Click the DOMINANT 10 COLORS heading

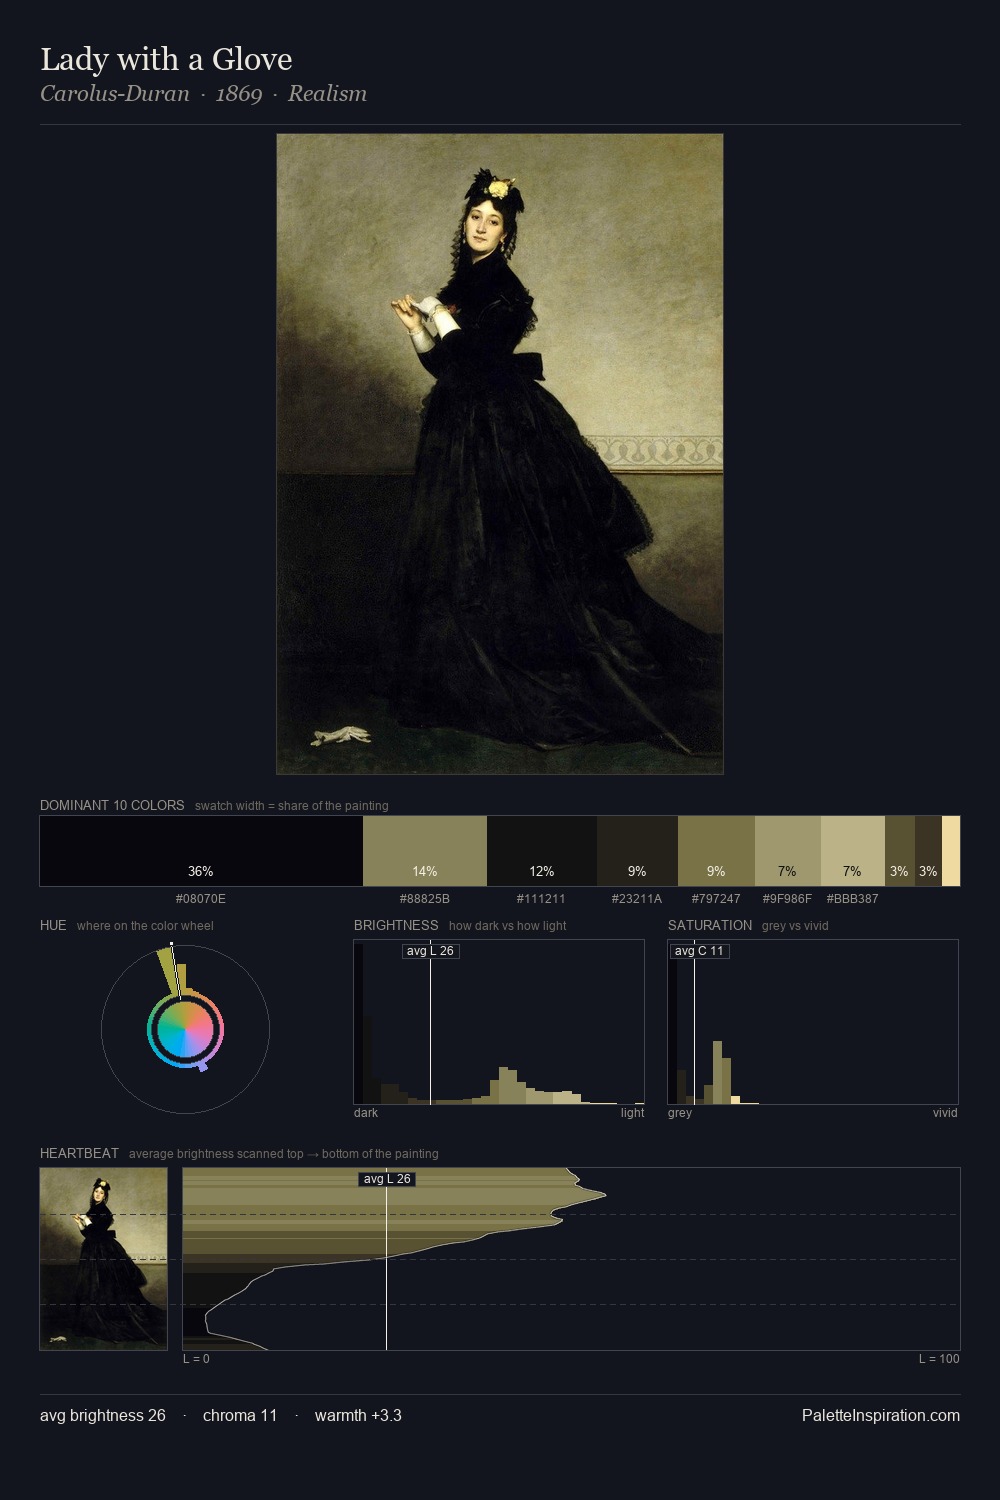tap(112, 805)
